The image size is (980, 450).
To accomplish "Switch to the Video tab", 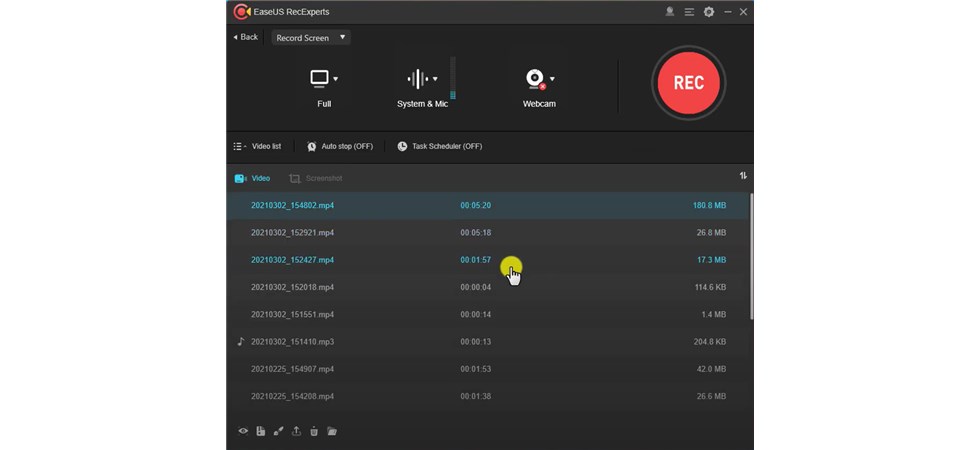I will [252, 179].
